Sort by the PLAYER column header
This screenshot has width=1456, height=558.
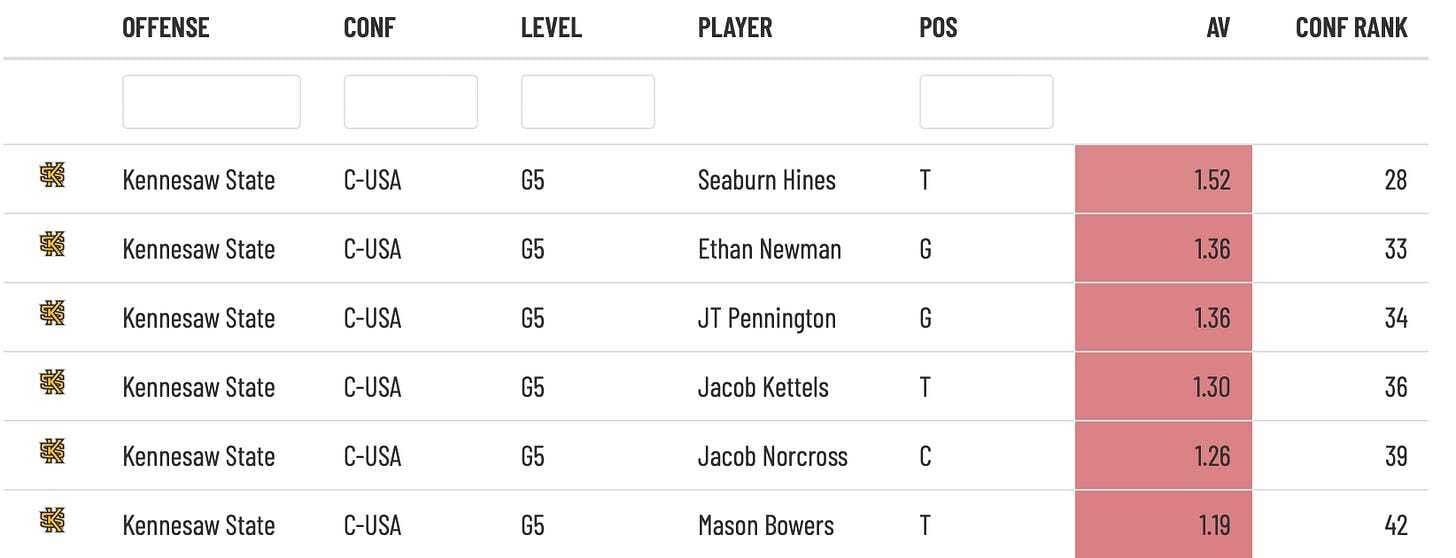(735, 28)
